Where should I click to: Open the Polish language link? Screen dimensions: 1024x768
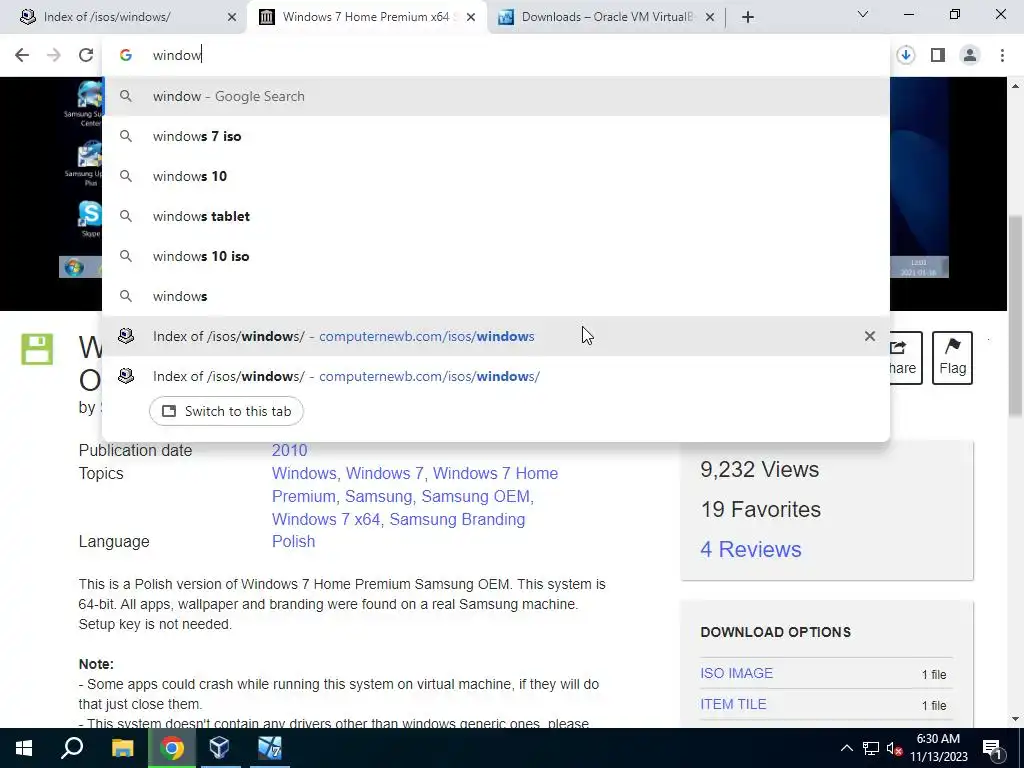click(x=293, y=541)
